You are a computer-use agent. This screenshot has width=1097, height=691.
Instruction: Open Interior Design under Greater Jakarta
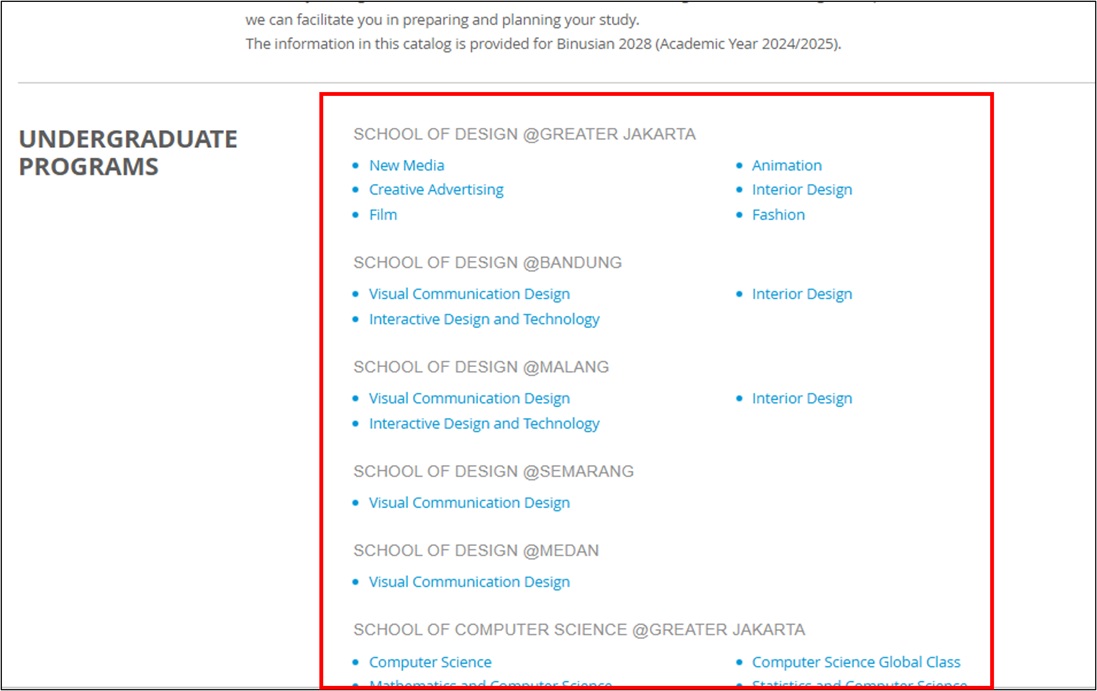pos(802,190)
